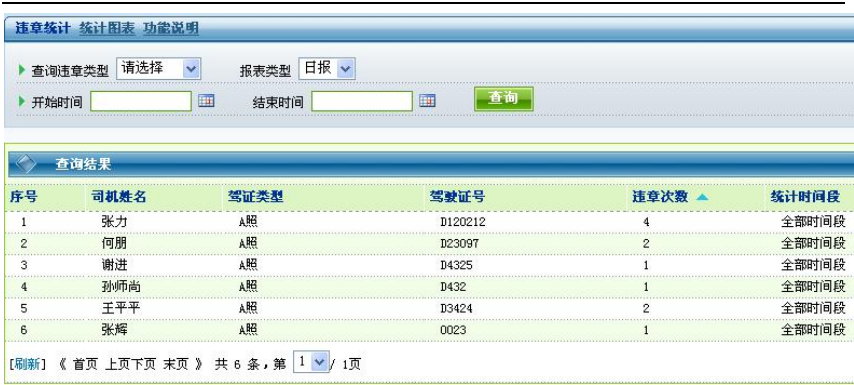The width and height of the screenshot is (854, 385).
Task: Click license number D4325
Action: tap(456, 265)
